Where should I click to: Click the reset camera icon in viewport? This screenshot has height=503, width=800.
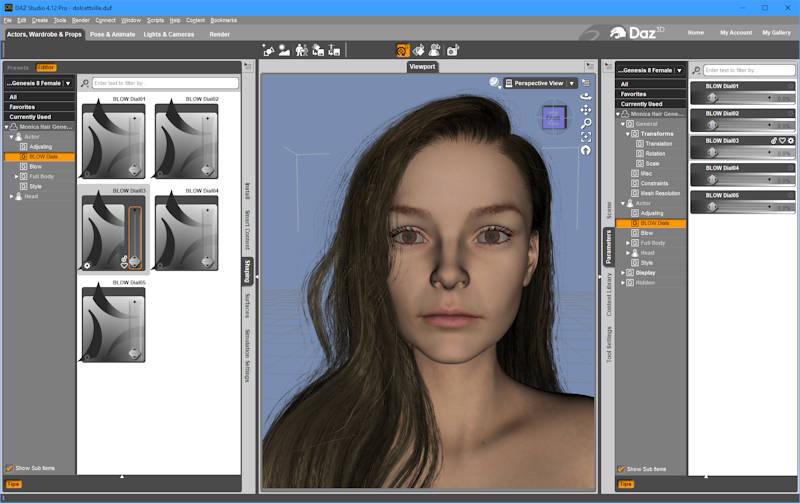tap(586, 151)
